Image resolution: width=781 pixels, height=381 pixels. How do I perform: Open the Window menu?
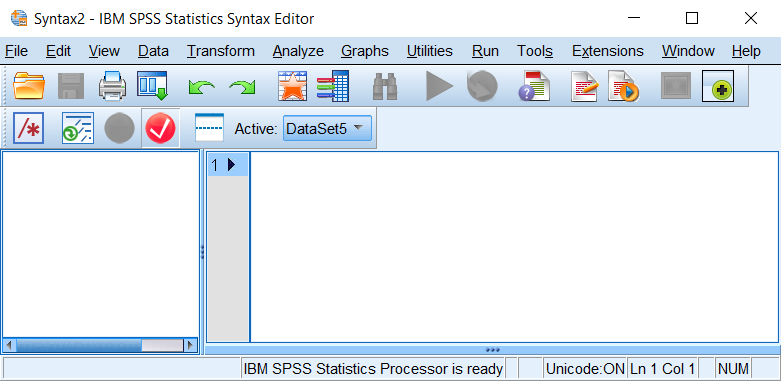[x=688, y=51]
